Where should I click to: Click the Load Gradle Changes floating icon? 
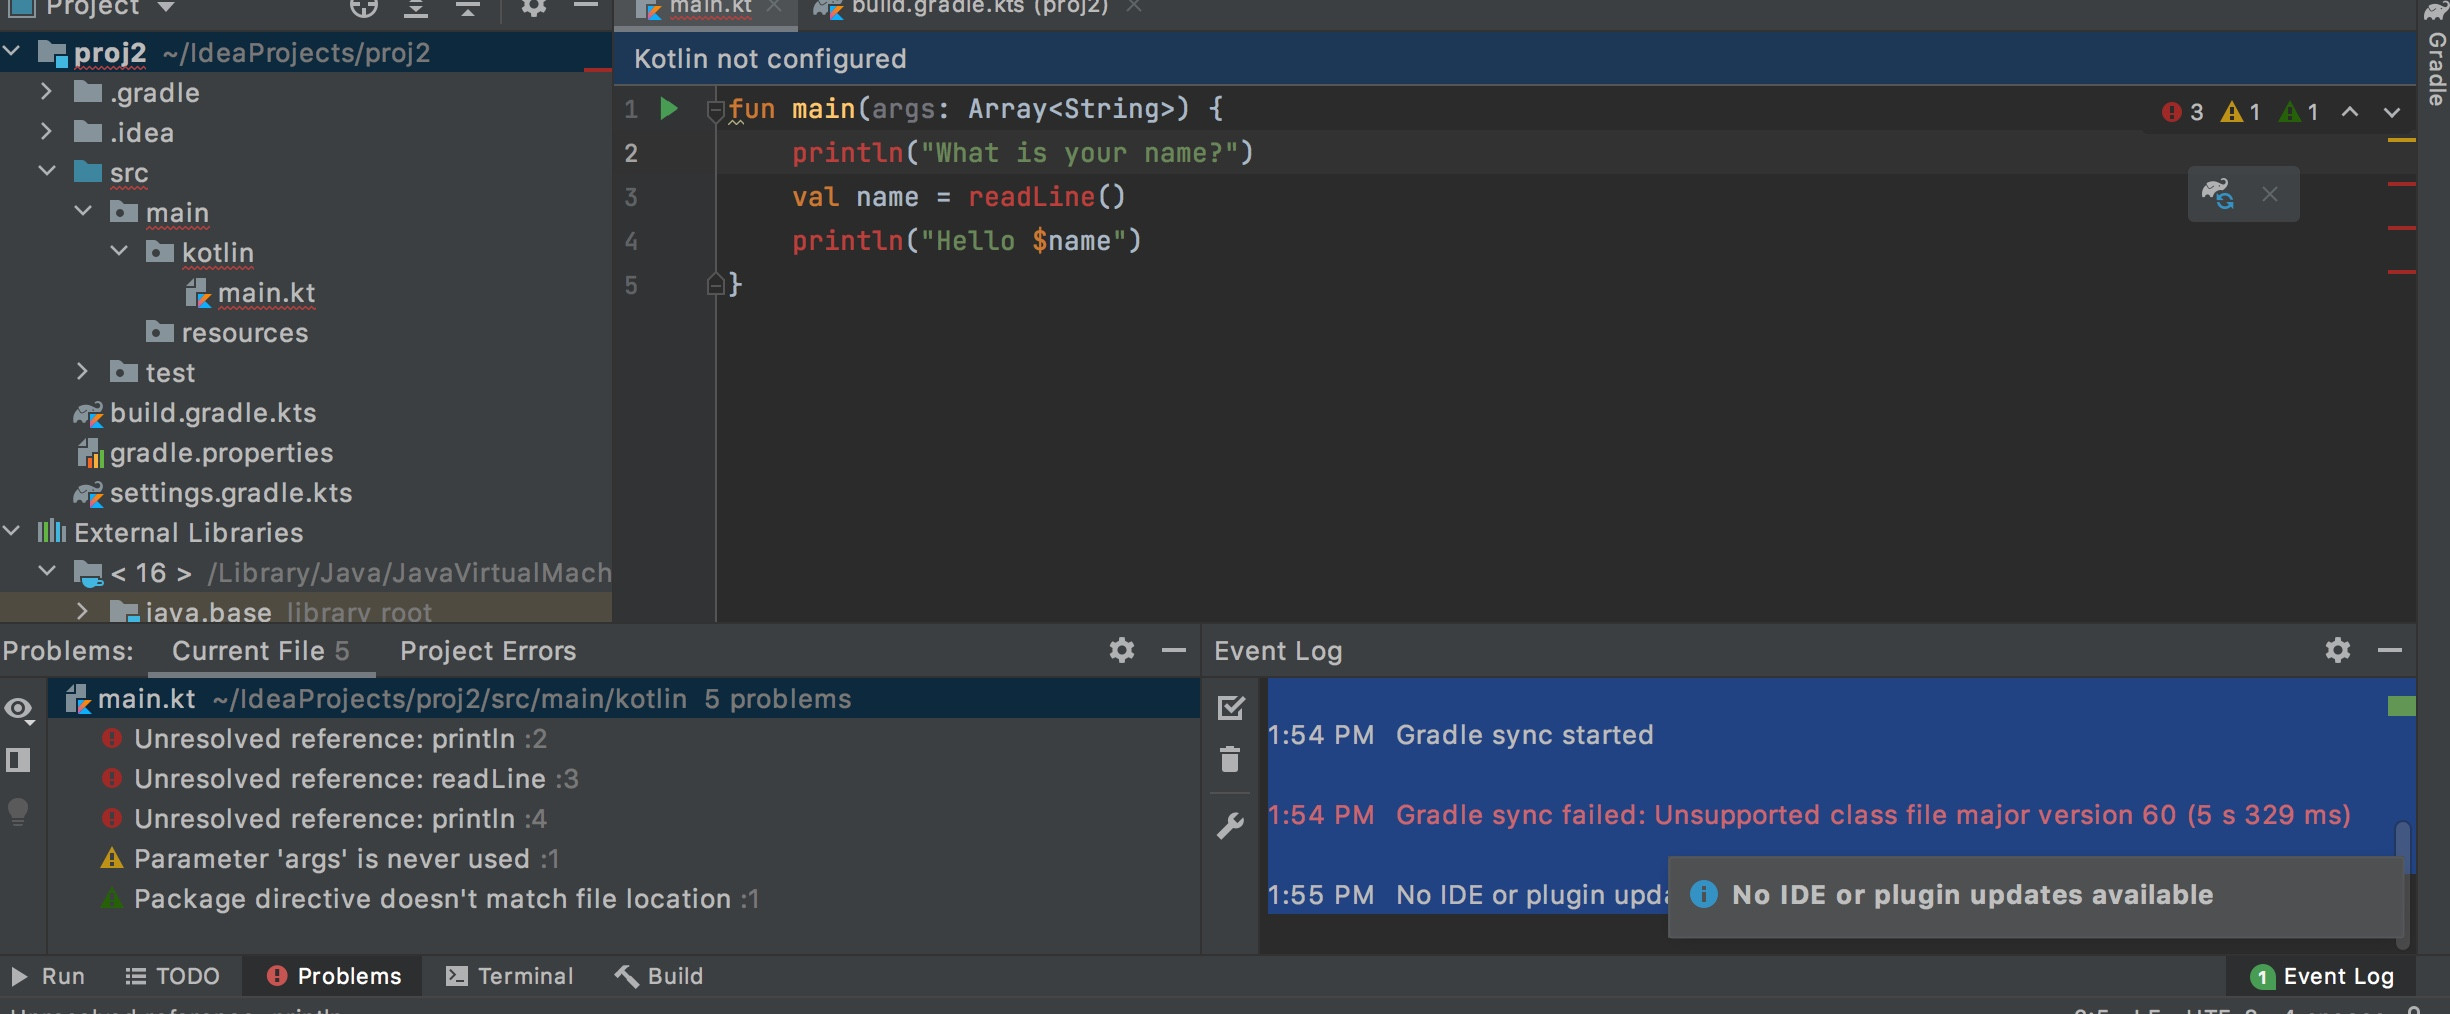(x=2218, y=194)
